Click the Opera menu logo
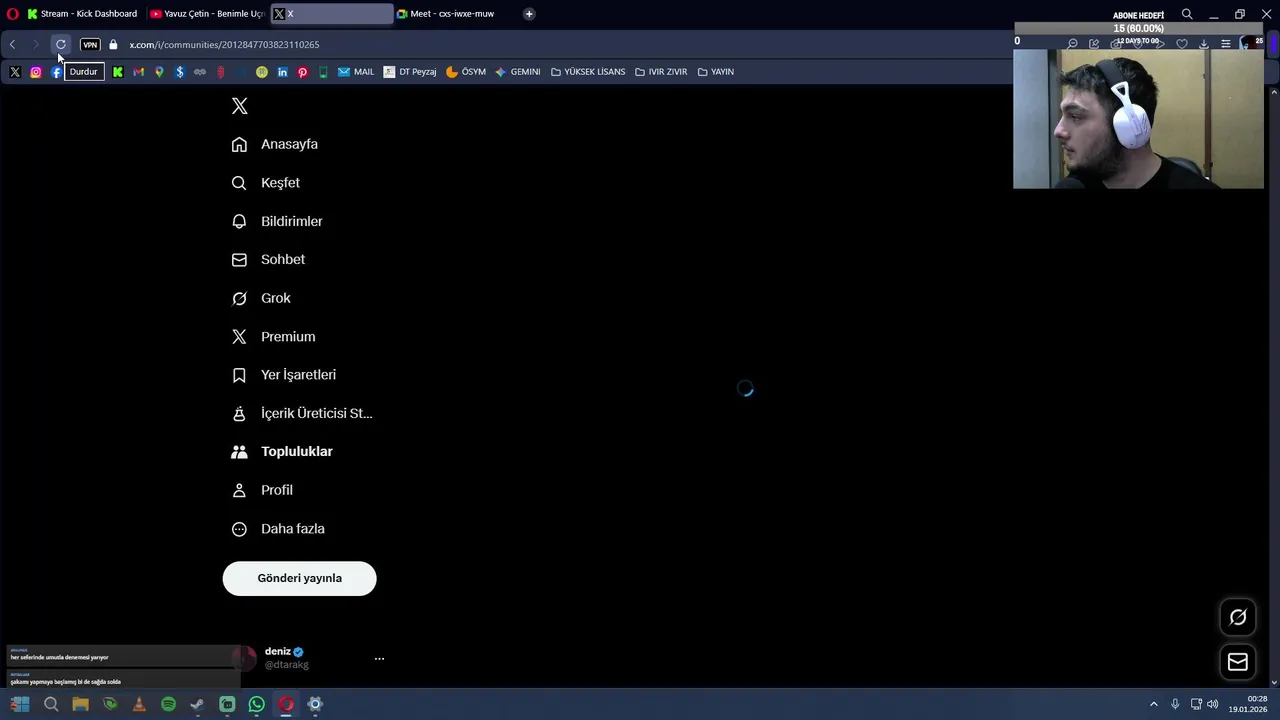The image size is (1280, 720). pyautogui.click(x=12, y=14)
